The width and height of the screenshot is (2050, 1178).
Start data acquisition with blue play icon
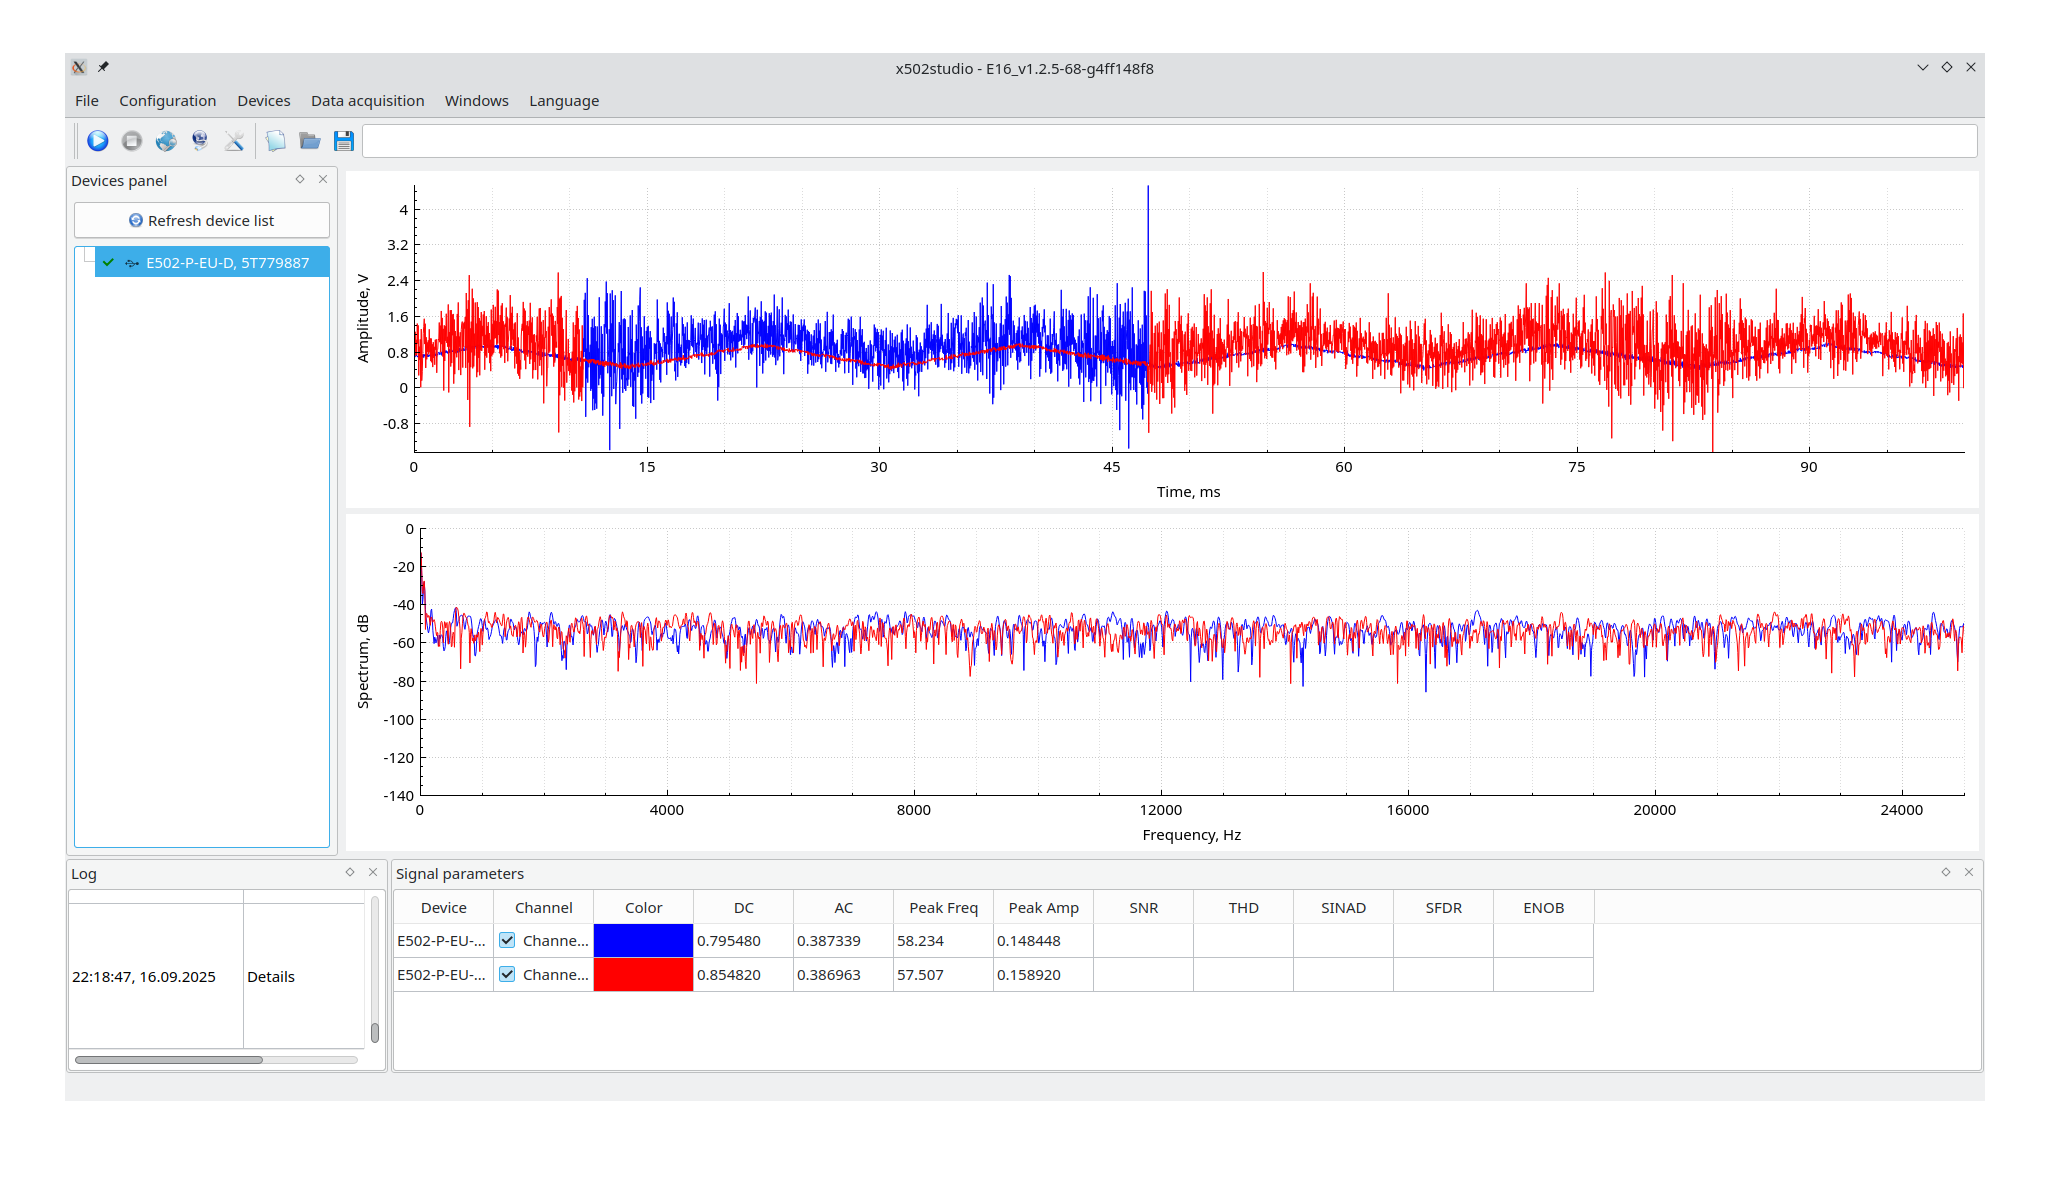click(97, 141)
